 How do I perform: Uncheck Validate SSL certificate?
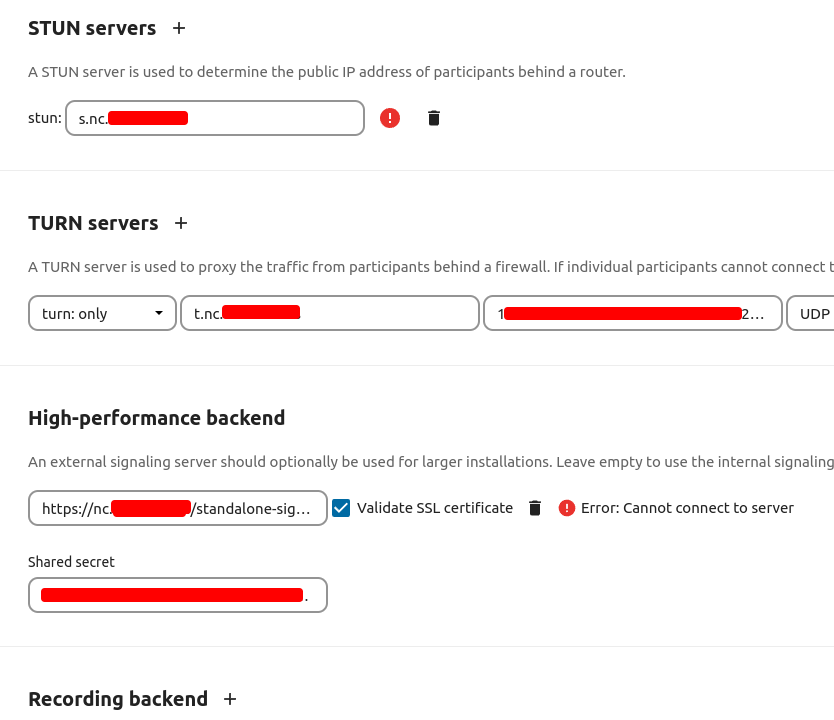[x=341, y=507]
